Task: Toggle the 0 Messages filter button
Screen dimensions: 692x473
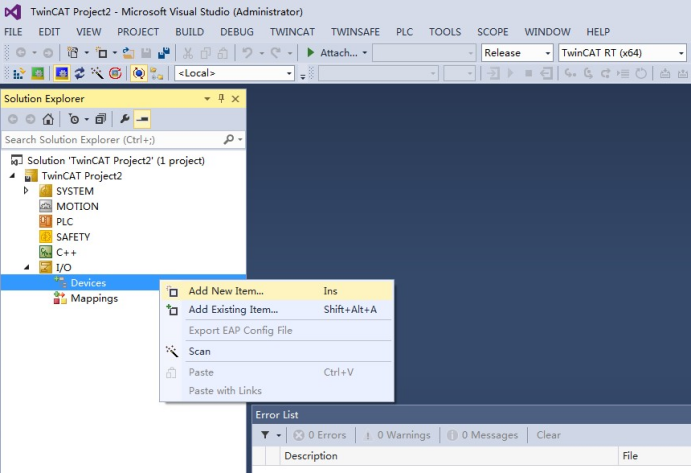Action: 482,435
